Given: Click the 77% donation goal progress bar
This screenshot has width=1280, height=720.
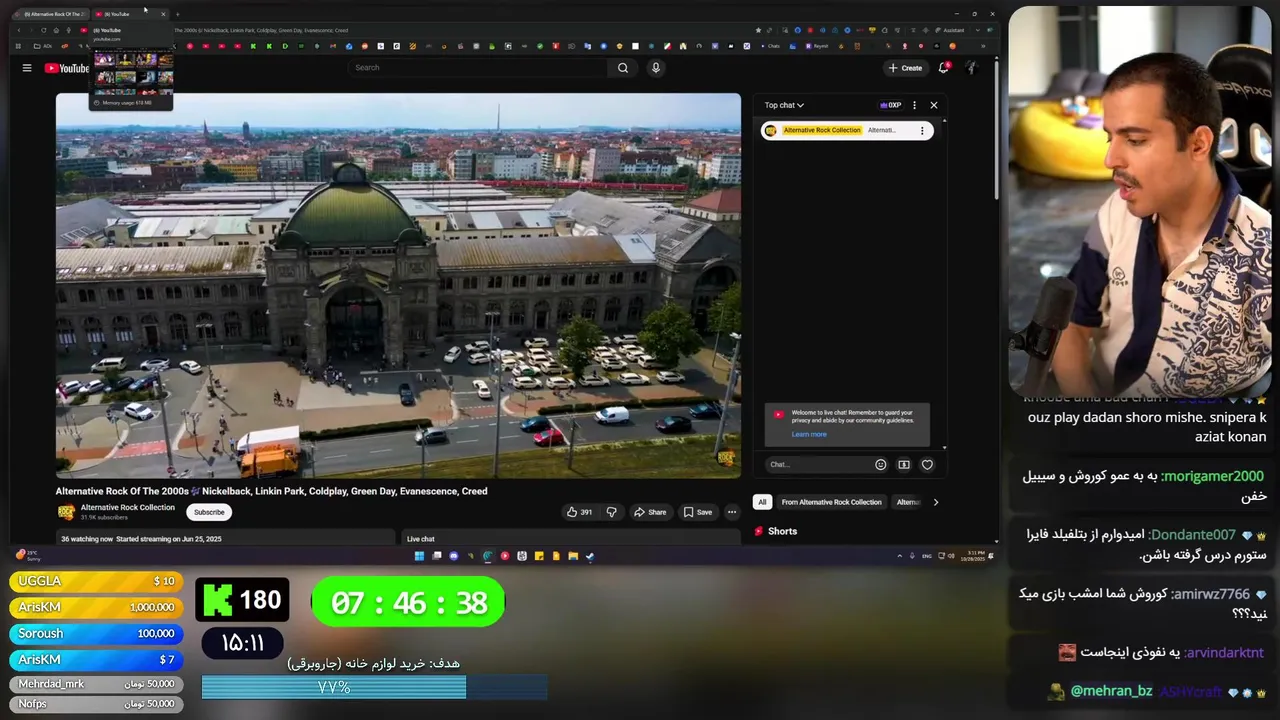Looking at the screenshot, I should click(x=374, y=687).
